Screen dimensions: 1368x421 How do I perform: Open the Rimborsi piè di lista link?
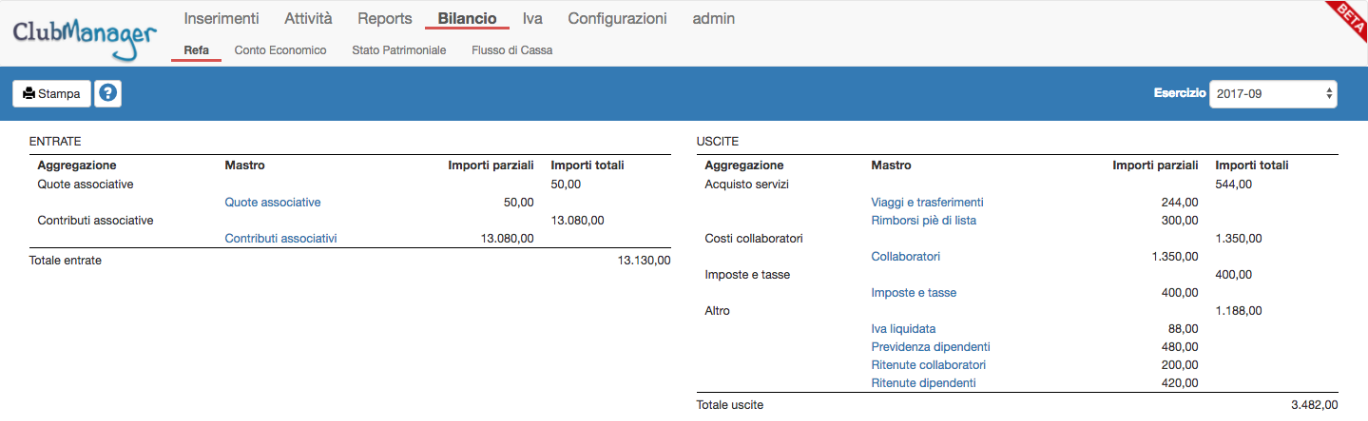pos(923,220)
